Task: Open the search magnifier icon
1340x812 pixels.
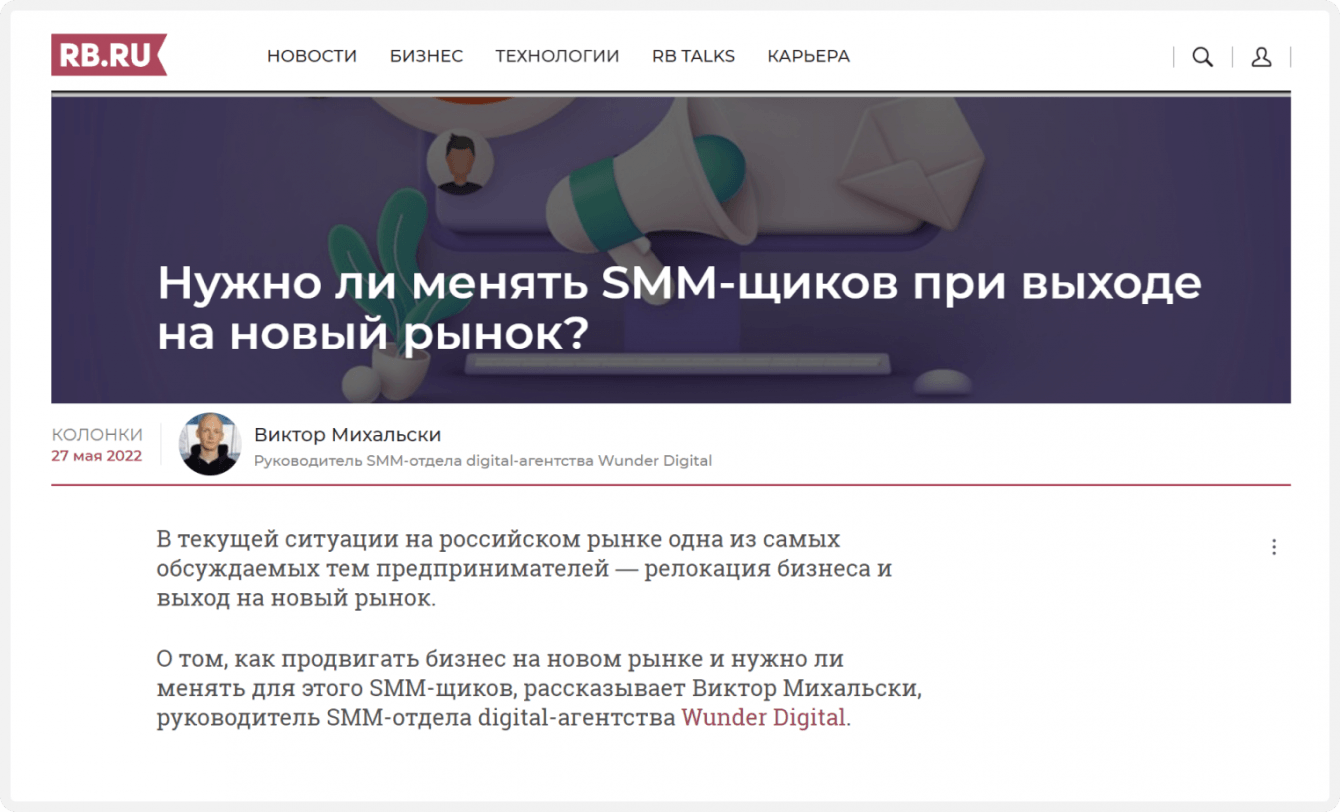Action: point(1202,57)
